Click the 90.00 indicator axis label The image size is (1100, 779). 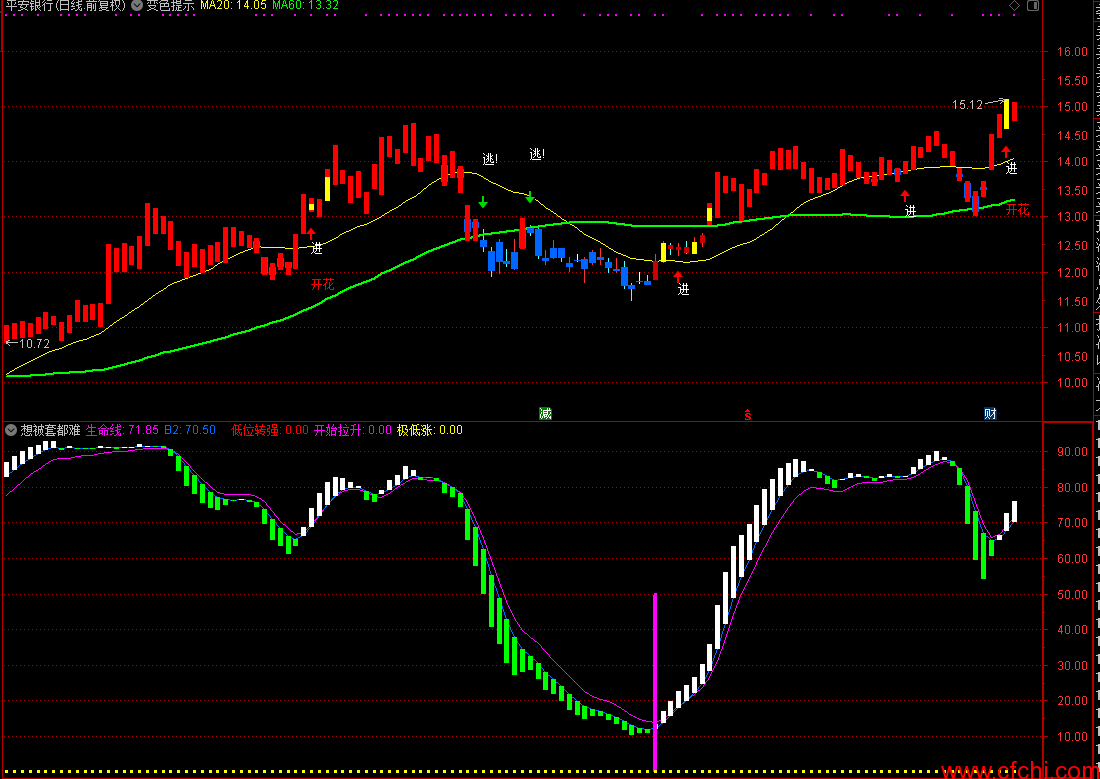click(x=1071, y=452)
